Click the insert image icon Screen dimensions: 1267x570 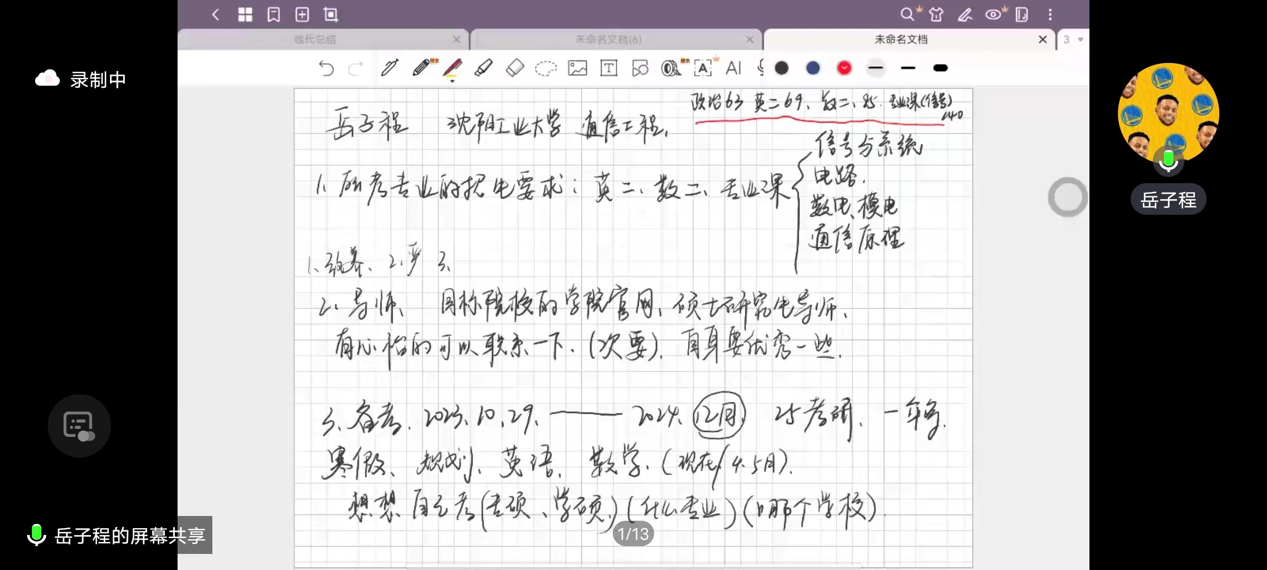click(x=577, y=68)
